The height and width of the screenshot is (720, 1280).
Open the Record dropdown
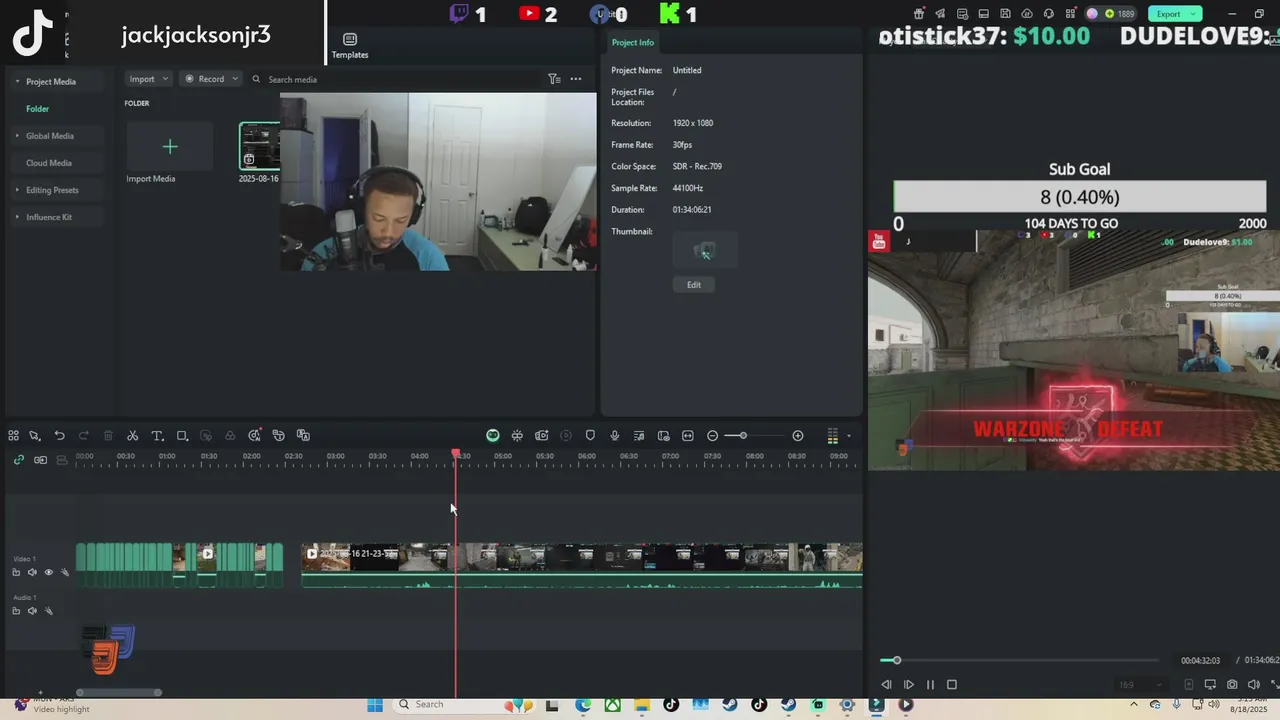pos(212,79)
